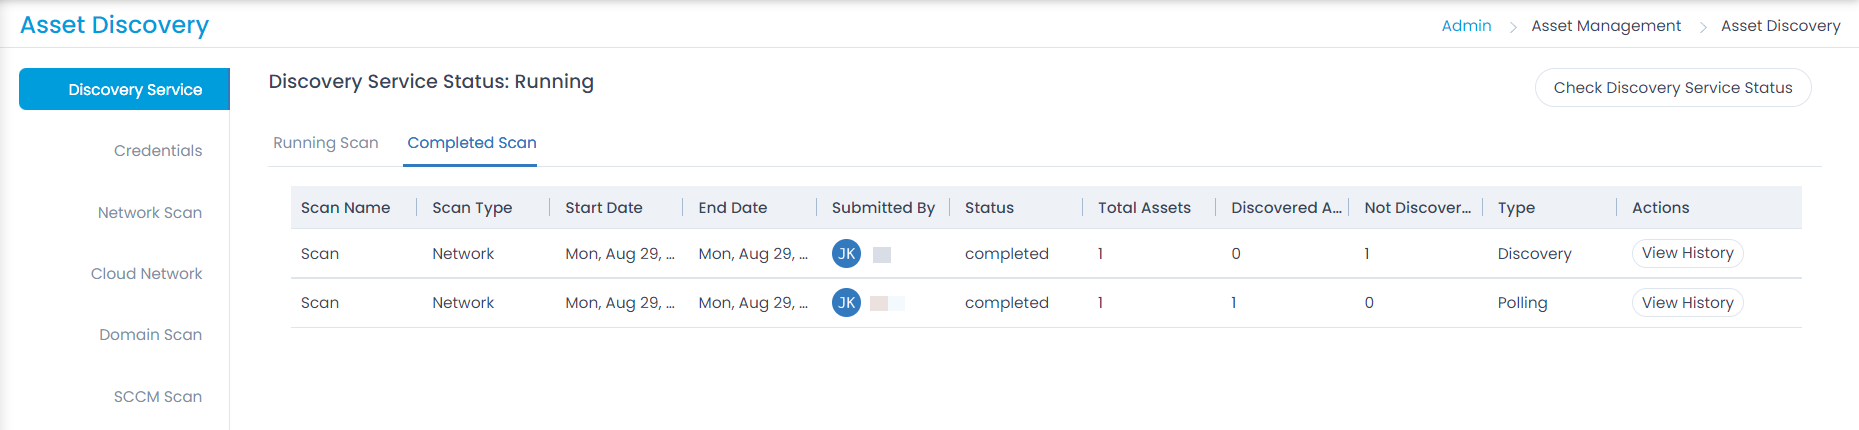Click the Admin breadcrumb link
Screen dimensions: 1859x430
tap(1466, 26)
